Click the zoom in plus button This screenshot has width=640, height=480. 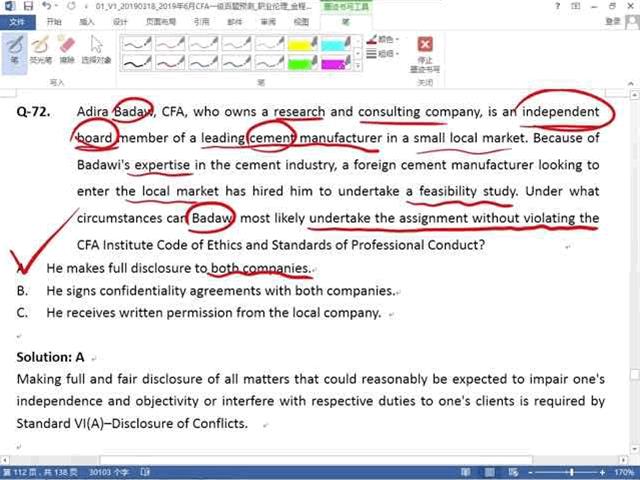602,473
